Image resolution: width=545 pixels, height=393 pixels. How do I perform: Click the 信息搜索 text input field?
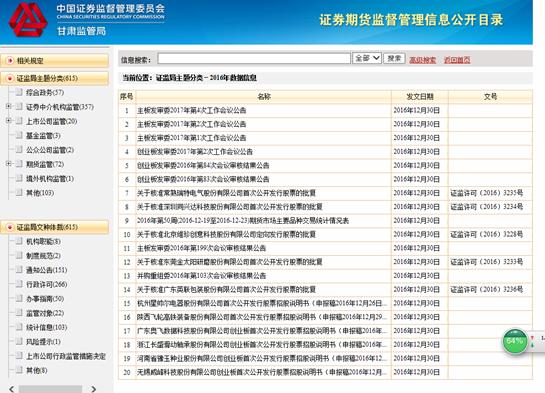pyautogui.click(x=254, y=58)
